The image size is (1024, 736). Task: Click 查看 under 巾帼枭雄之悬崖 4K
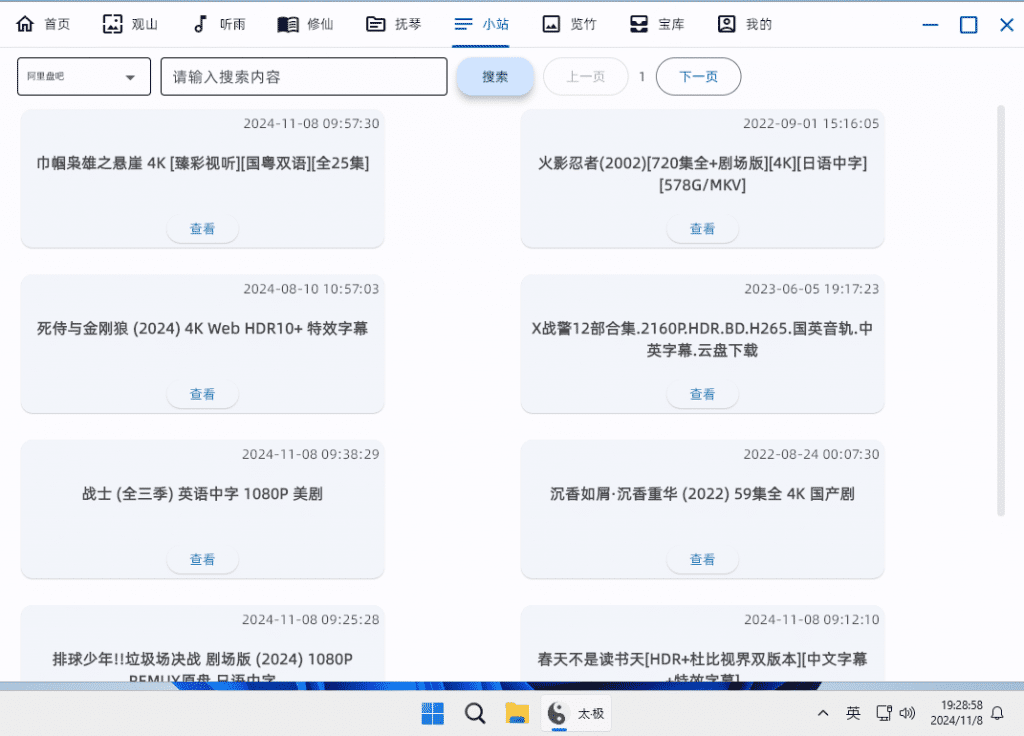click(202, 229)
